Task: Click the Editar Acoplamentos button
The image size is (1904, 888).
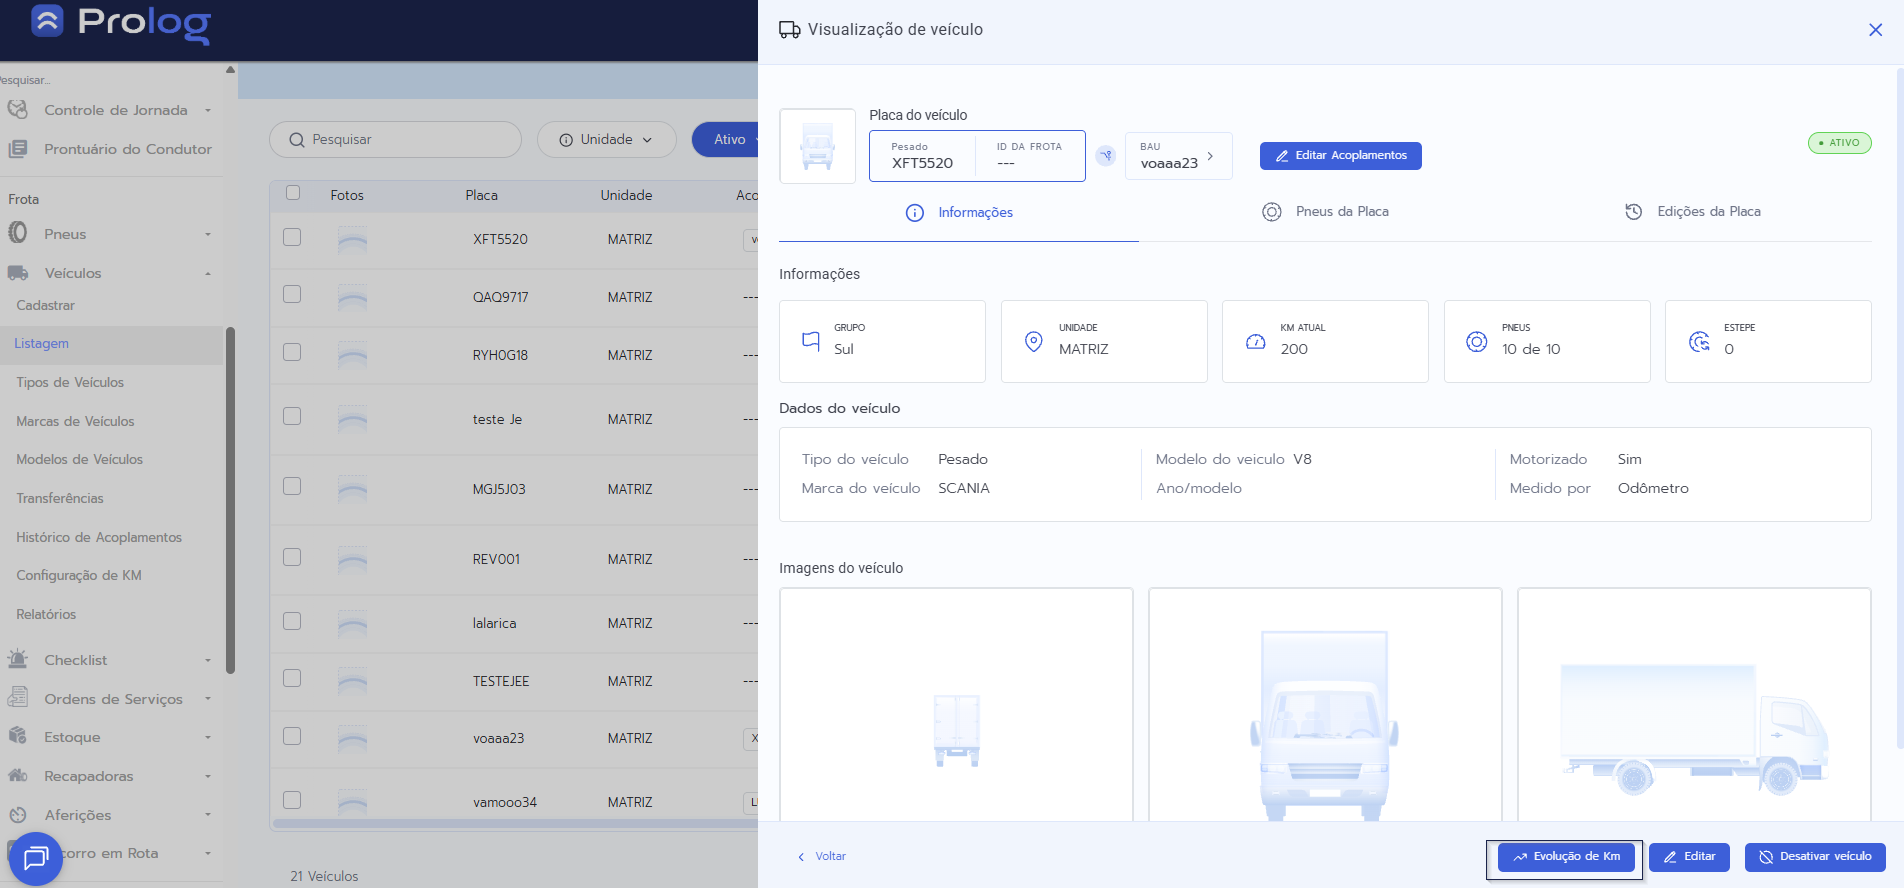Action: tap(1340, 156)
